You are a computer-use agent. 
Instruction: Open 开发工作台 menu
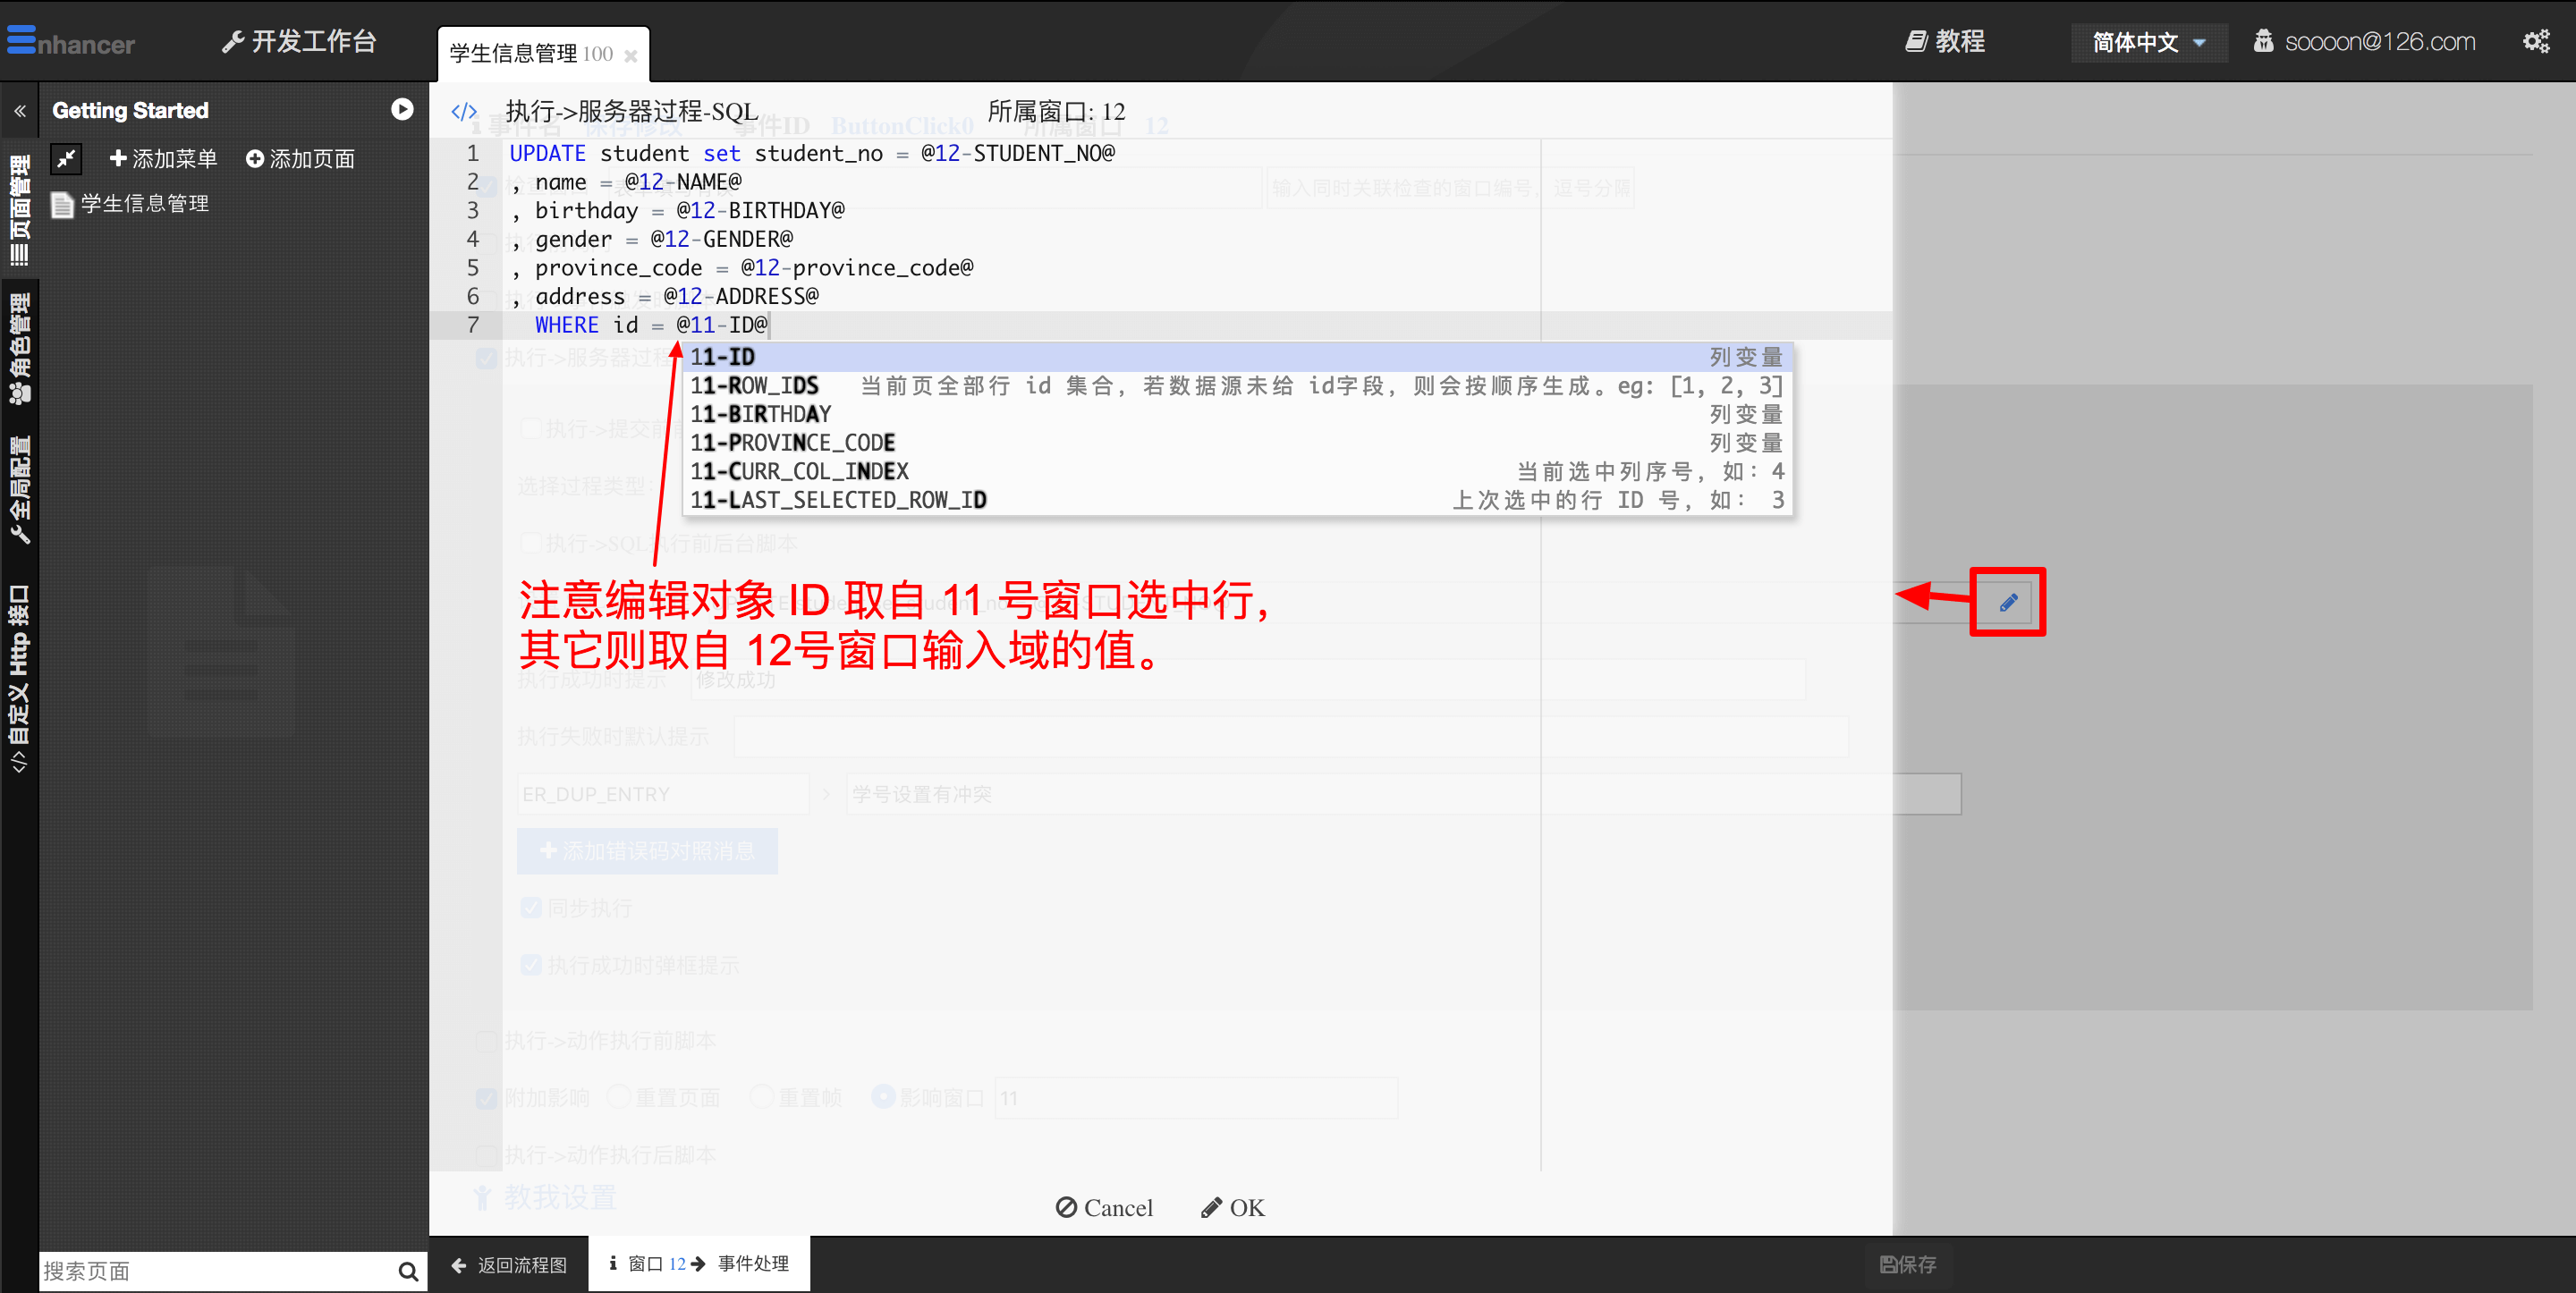[x=299, y=42]
